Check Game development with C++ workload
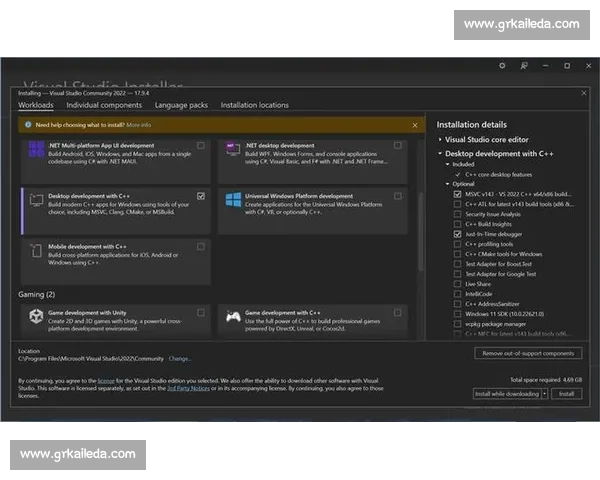 click(x=398, y=313)
